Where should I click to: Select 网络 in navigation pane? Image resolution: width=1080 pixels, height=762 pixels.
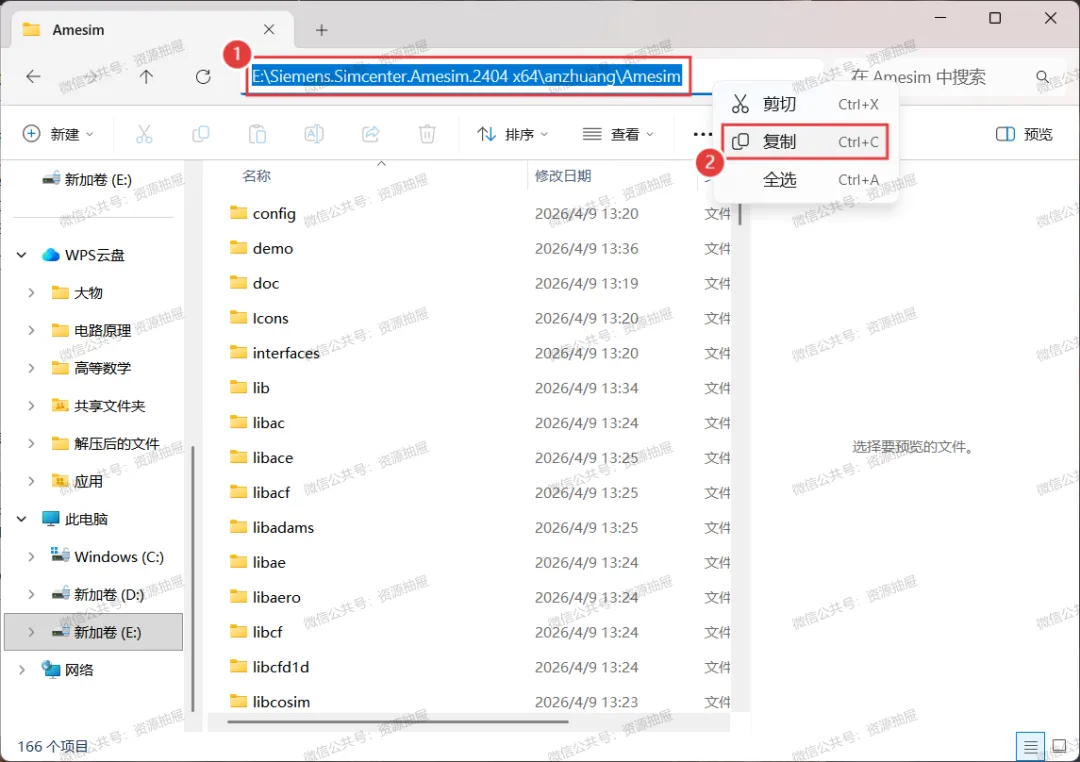[x=68, y=670]
